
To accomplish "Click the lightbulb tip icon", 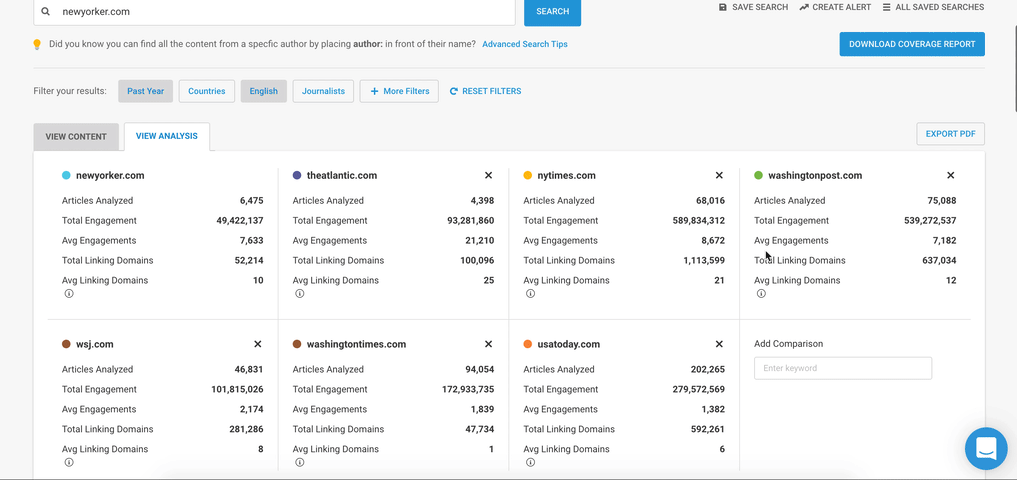I will point(37,45).
